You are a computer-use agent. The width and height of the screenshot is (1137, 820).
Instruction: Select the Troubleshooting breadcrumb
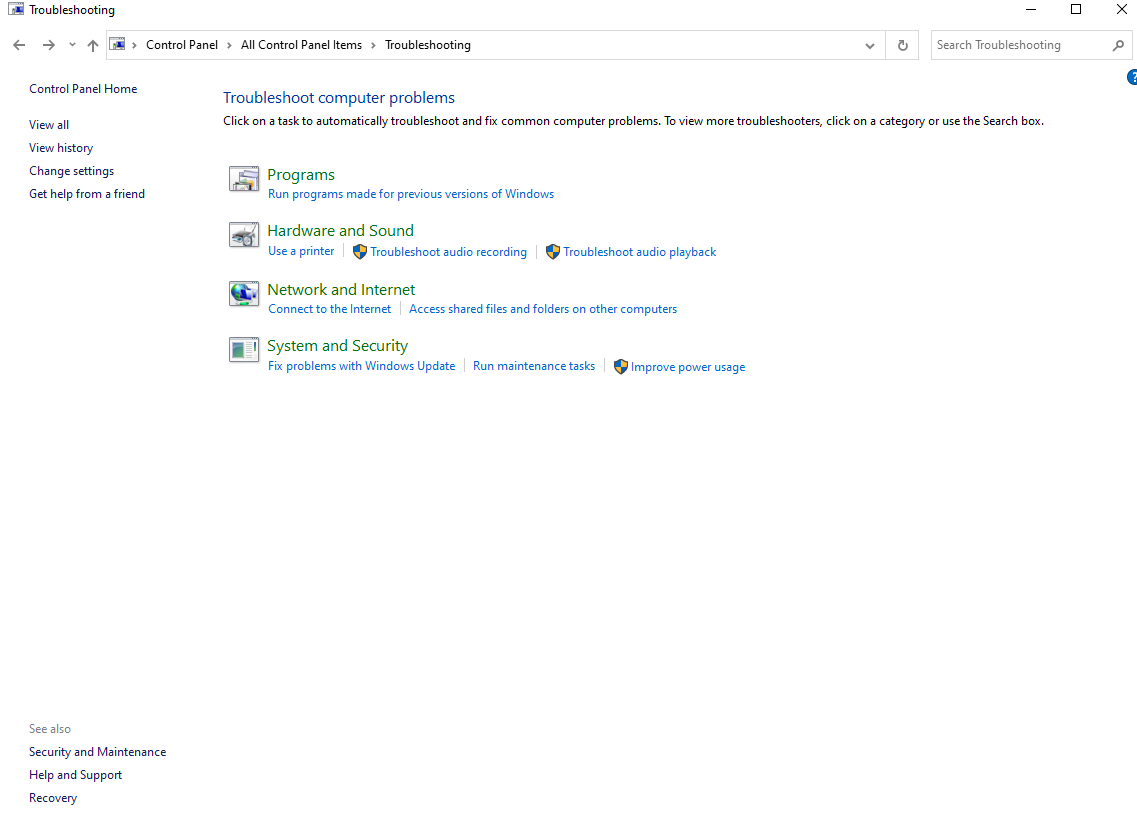[x=428, y=45]
